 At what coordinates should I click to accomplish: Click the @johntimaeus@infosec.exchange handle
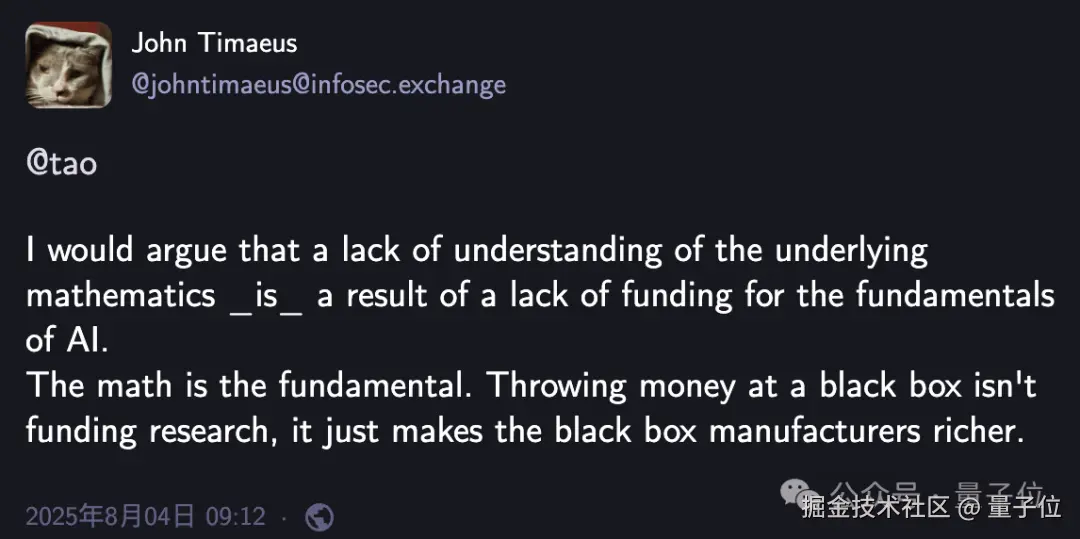[319, 85]
